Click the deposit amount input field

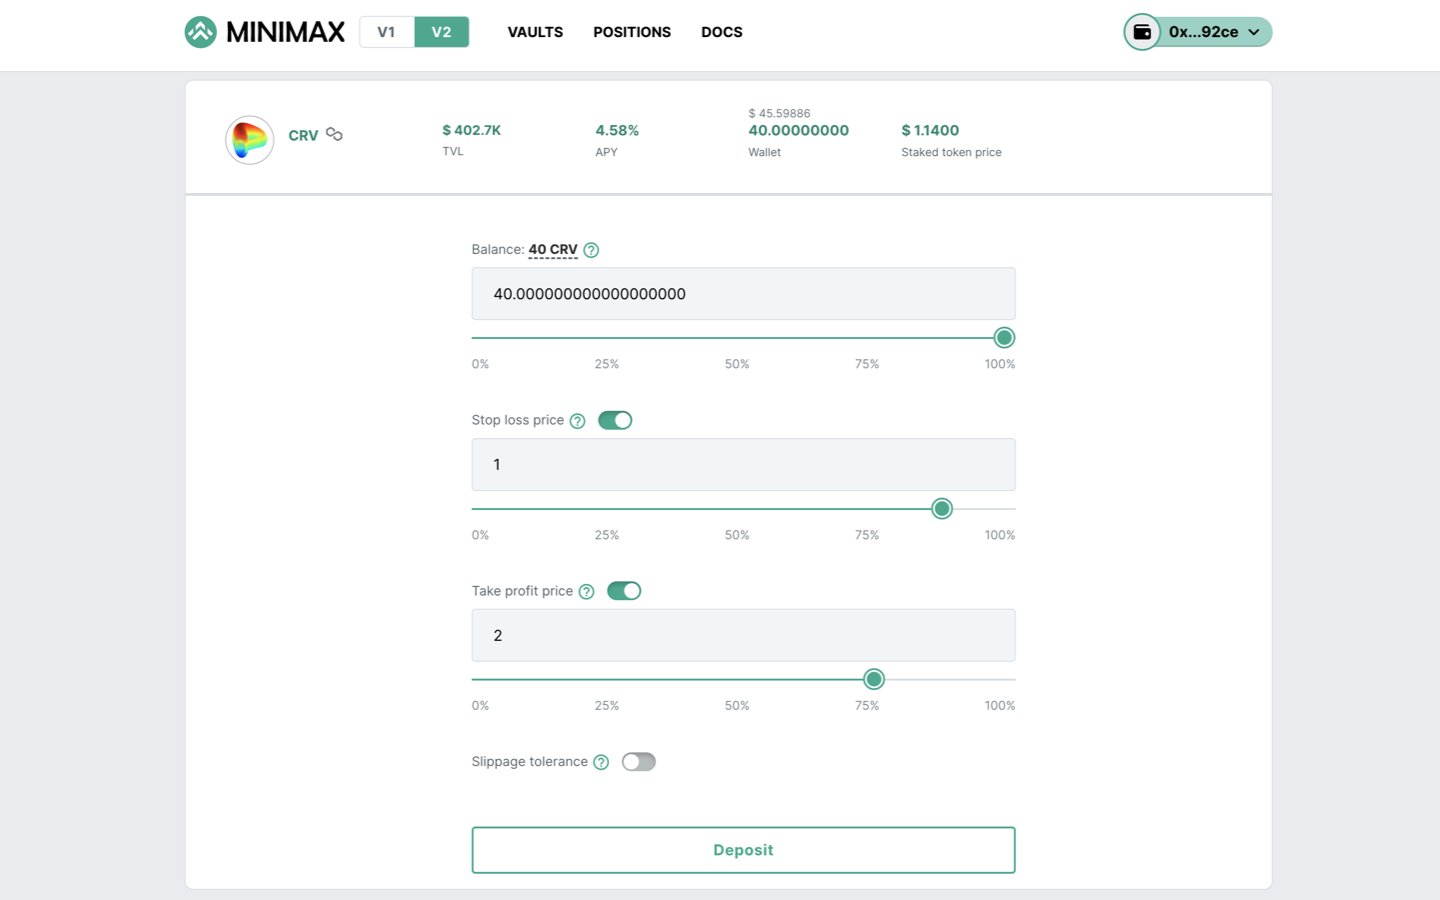[x=743, y=294]
